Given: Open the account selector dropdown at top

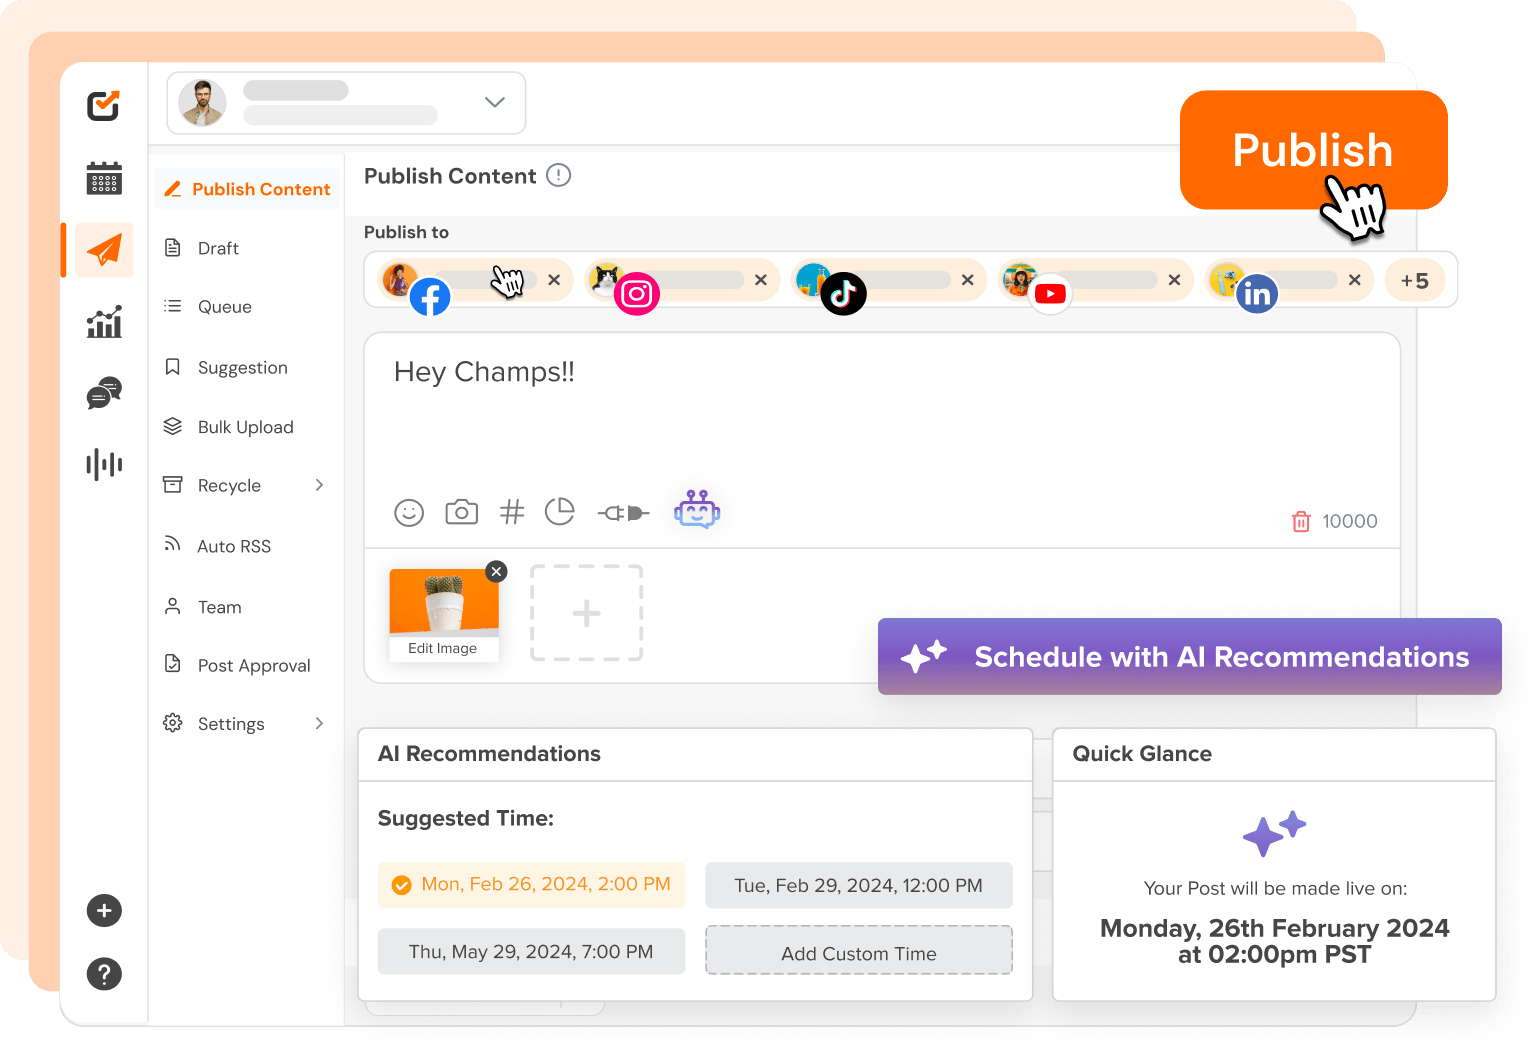Looking at the screenshot, I should (494, 102).
